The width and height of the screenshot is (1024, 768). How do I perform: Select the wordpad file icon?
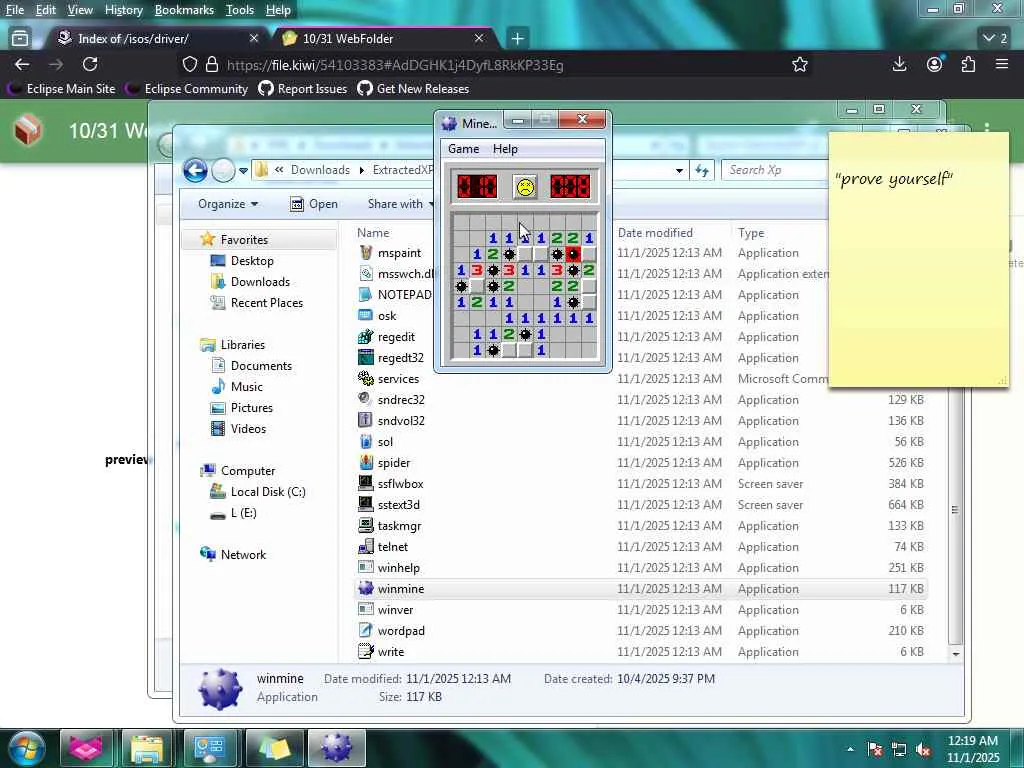[366, 630]
